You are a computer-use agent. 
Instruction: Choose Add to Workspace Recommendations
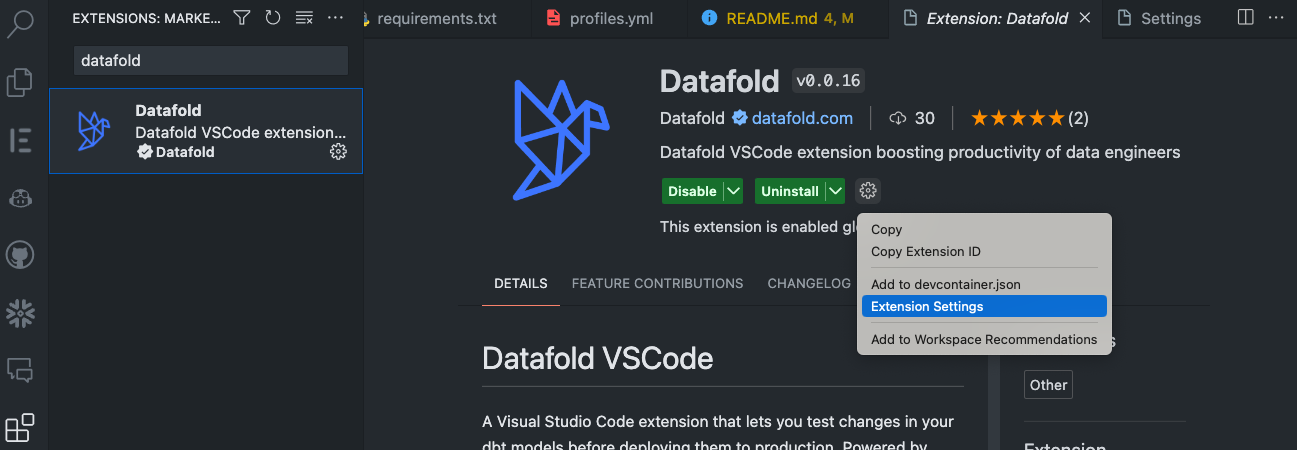(x=984, y=339)
